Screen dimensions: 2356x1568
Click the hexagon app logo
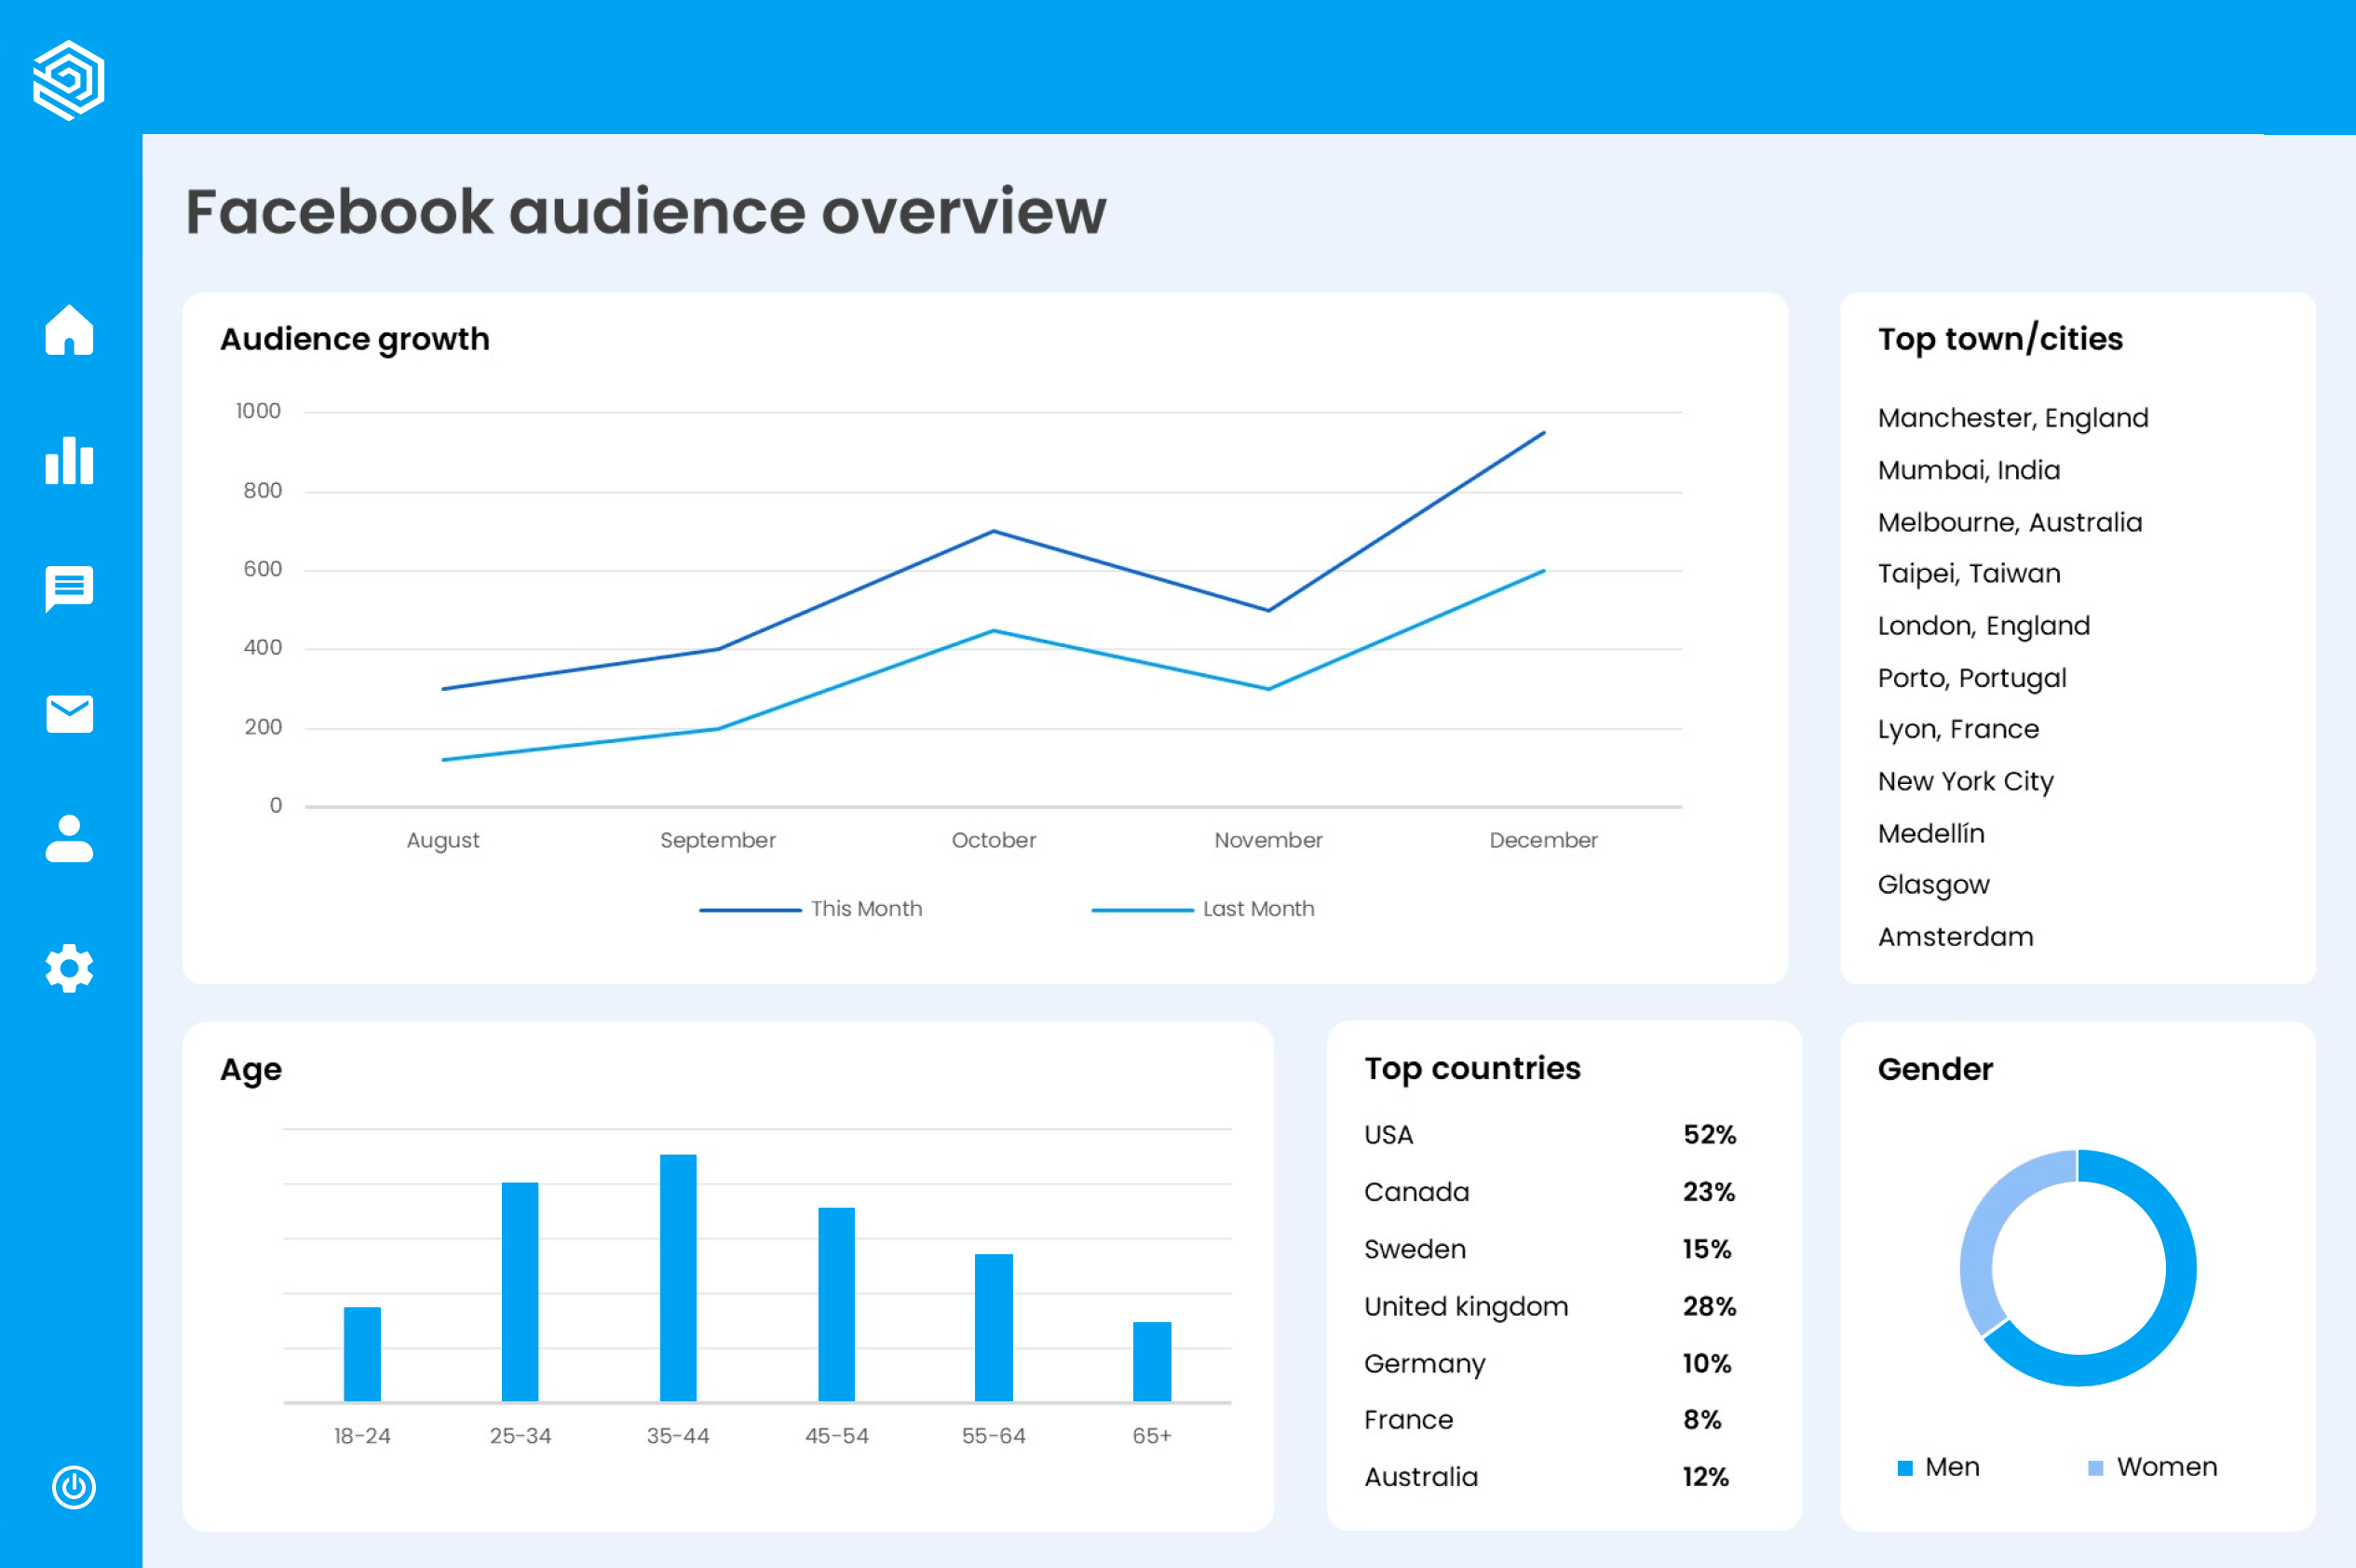[69, 80]
